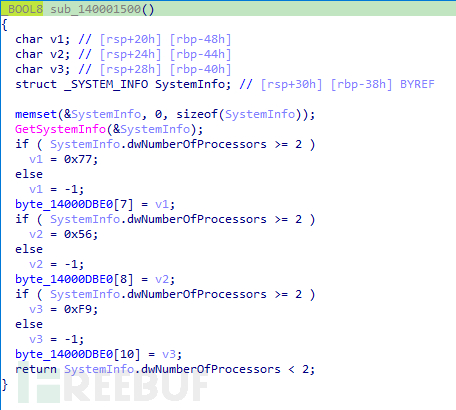Click the v2 variable declaration
This screenshot has height=410, width=456.
click(57, 54)
